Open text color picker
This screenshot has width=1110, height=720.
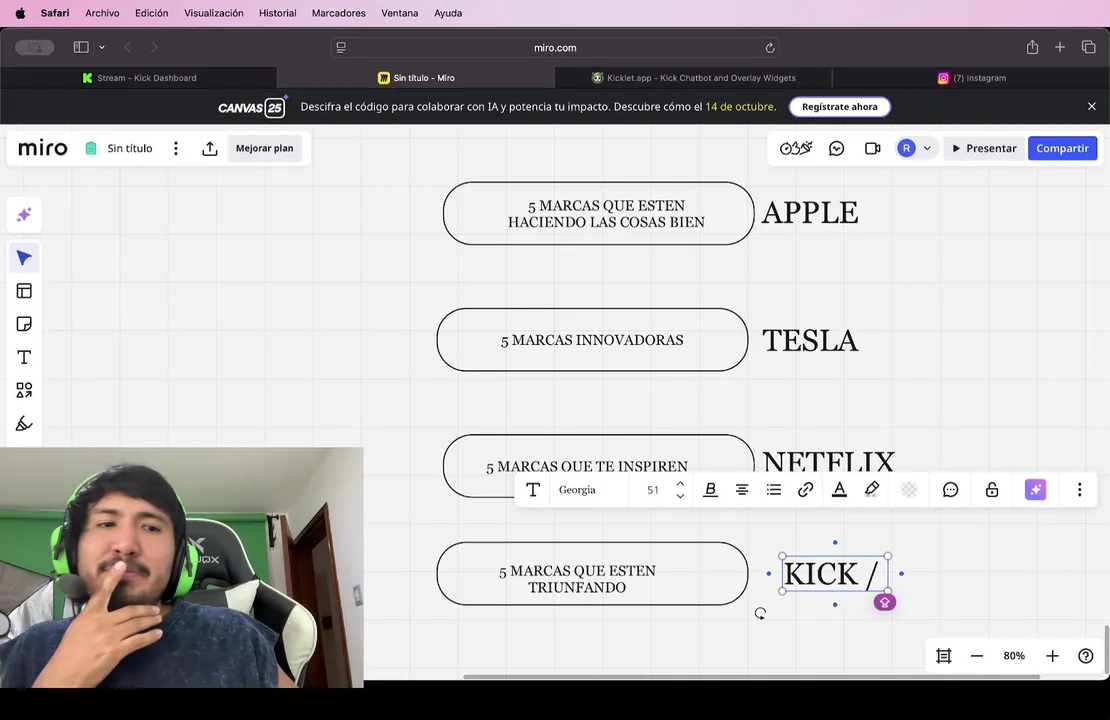pos(839,490)
